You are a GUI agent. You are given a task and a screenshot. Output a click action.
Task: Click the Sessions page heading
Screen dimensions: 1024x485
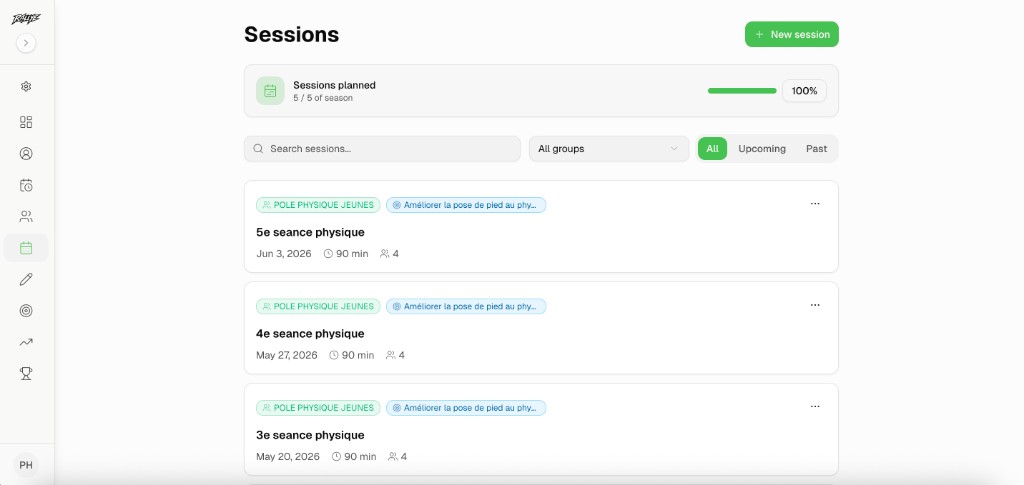[291, 34]
